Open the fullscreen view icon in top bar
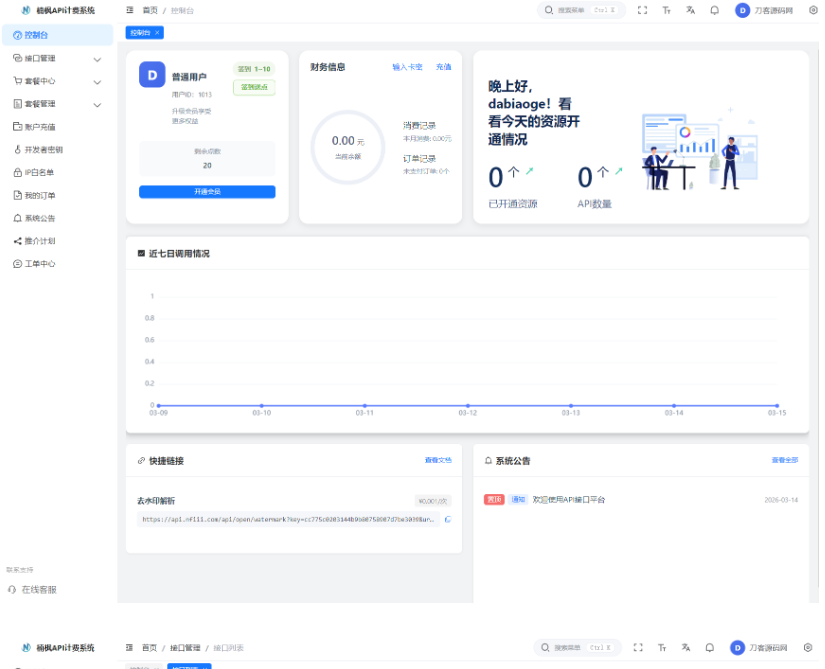The height and width of the screenshot is (669, 825). point(643,9)
